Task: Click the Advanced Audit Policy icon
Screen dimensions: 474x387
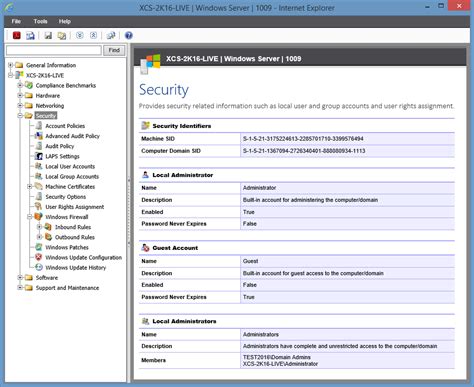Action: [39, 136]
